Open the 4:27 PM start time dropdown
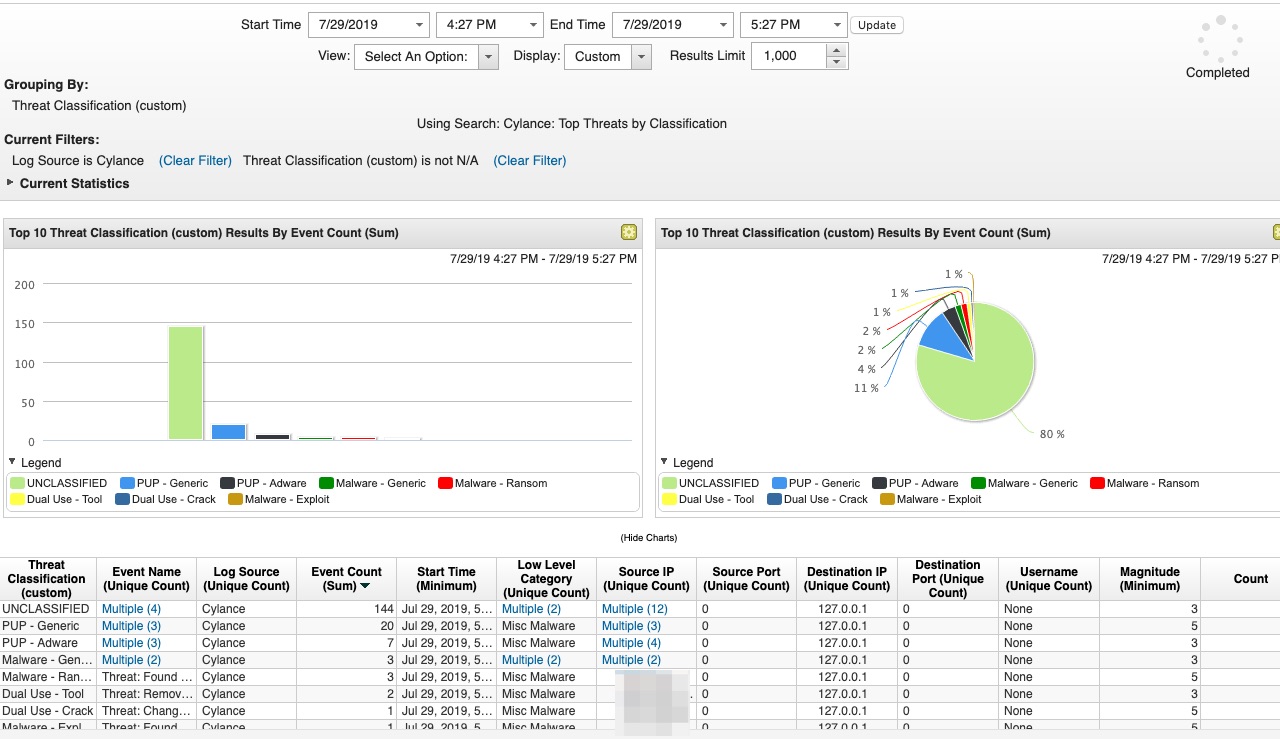The height and width of the screenshot is (739, 1280). [x=535, y=24]
